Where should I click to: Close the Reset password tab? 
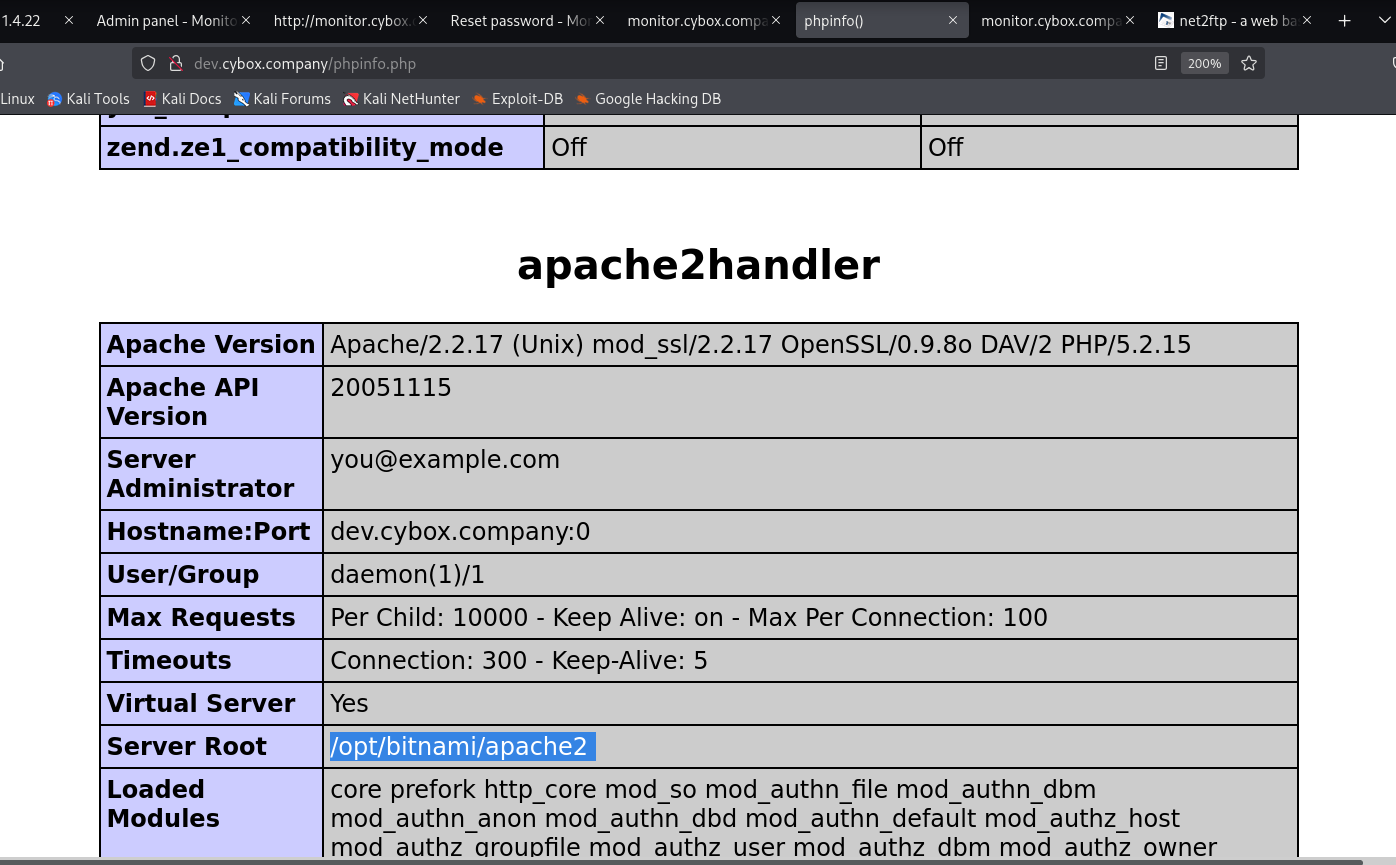click(599, 20)
